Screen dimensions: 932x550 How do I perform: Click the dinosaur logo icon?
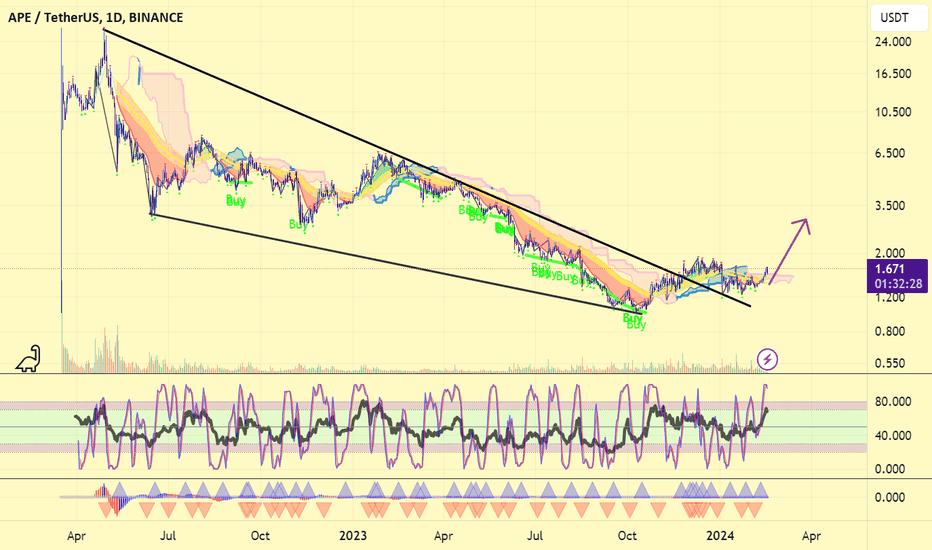[x=28, y=359]
